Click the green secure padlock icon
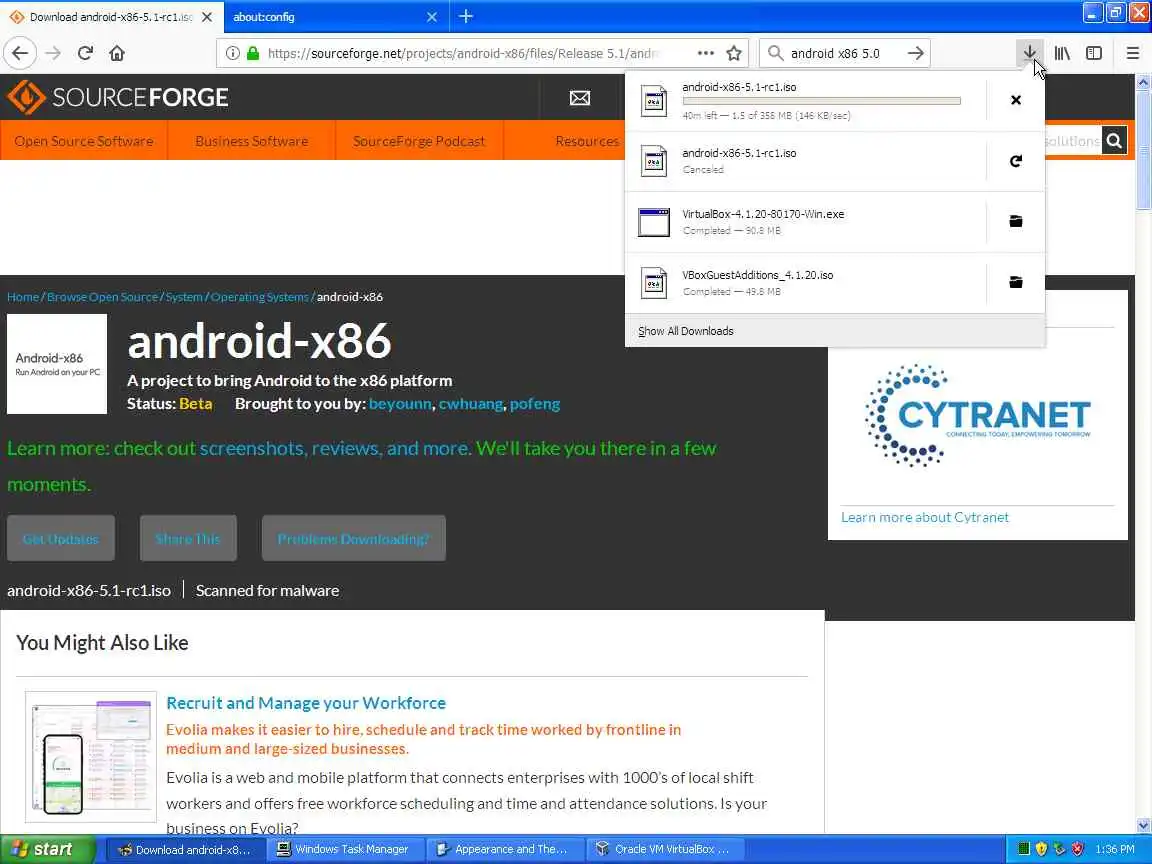The height and width of the screenshot is (864, 1152). click(x=253, y=53)
